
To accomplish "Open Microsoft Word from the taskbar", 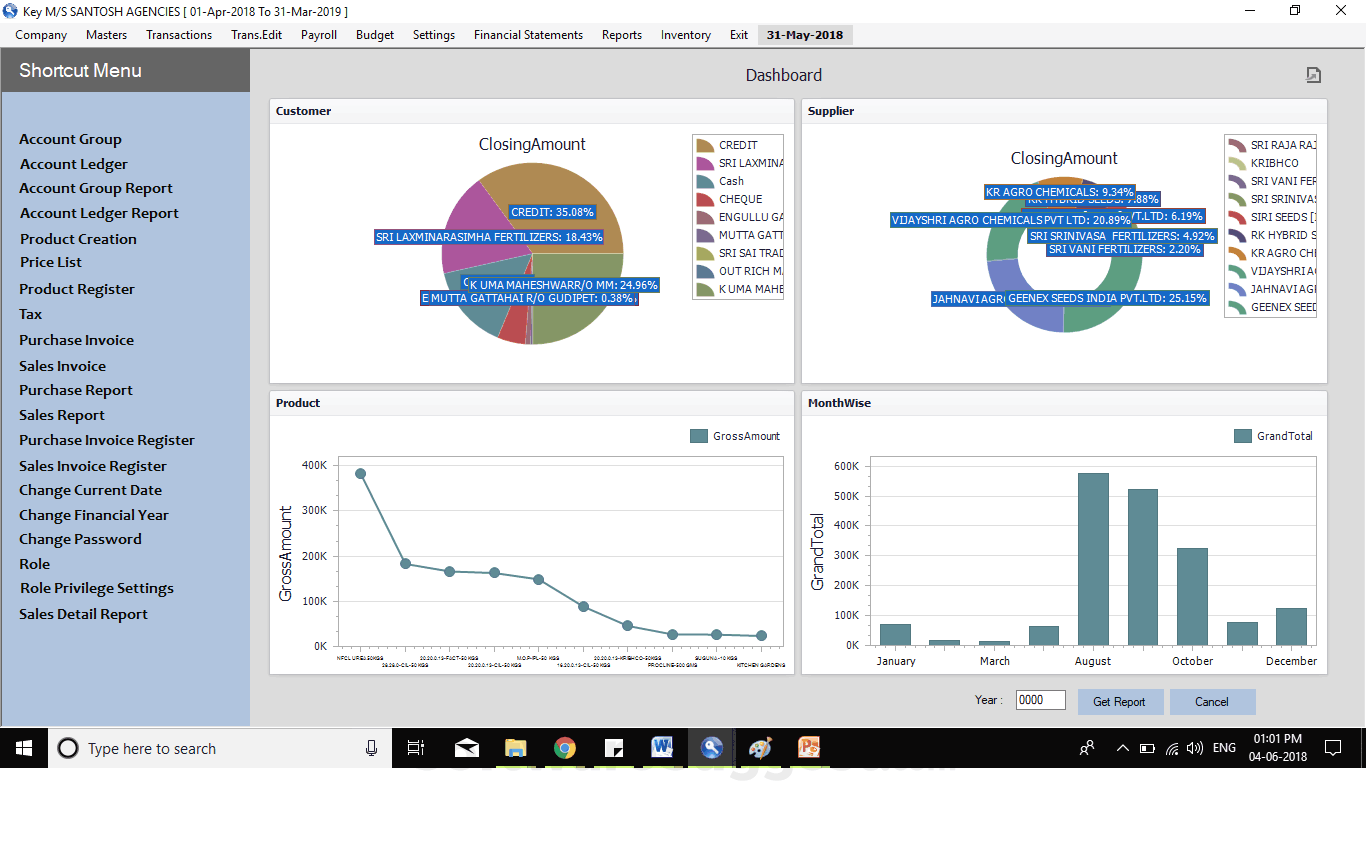I will tap(662, 748).
